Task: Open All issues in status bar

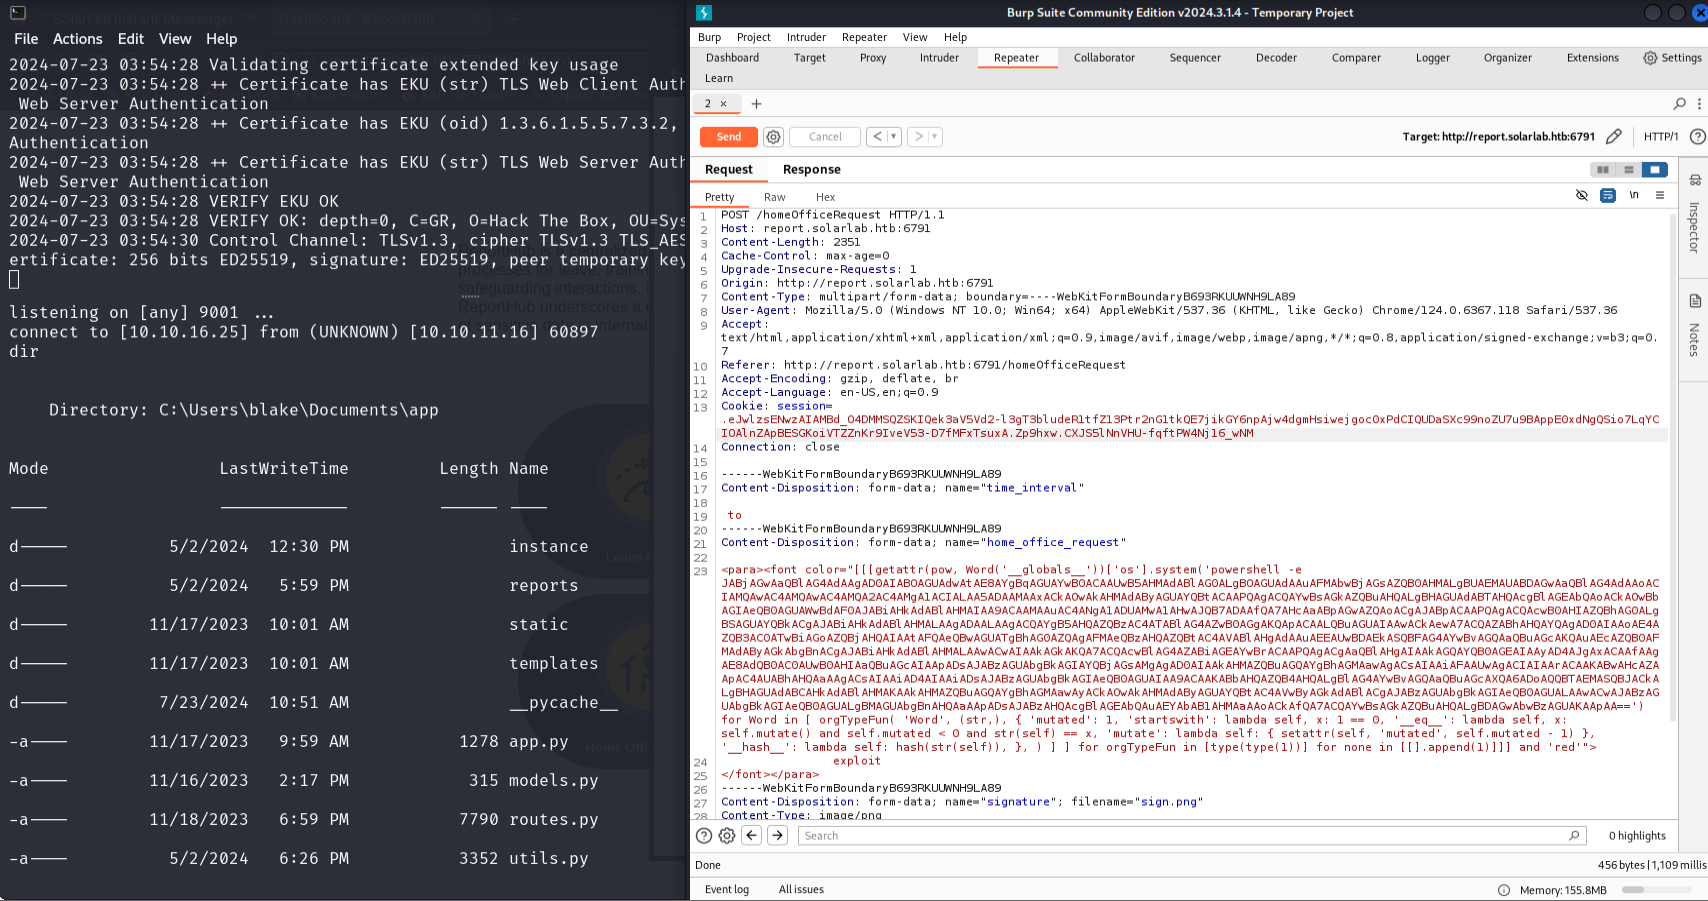Action: click(x=801, y=890)
